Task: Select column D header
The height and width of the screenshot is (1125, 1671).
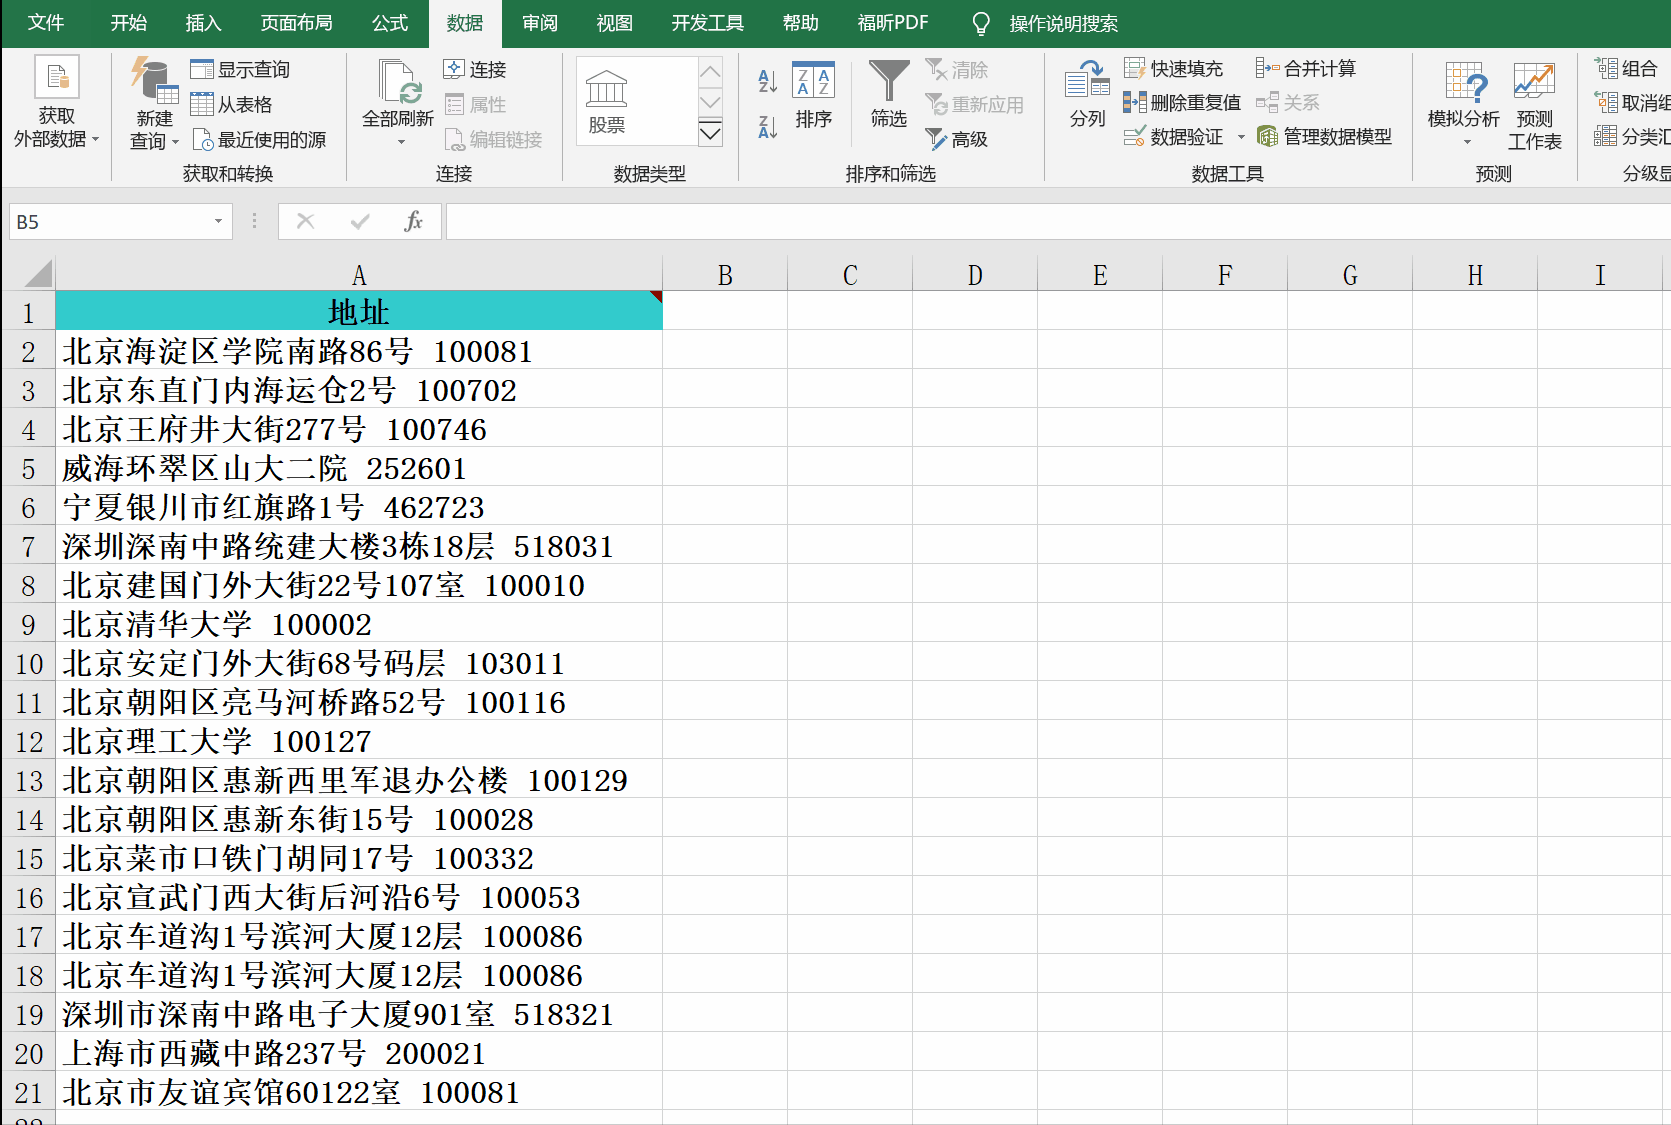Action: click(975, 275)
